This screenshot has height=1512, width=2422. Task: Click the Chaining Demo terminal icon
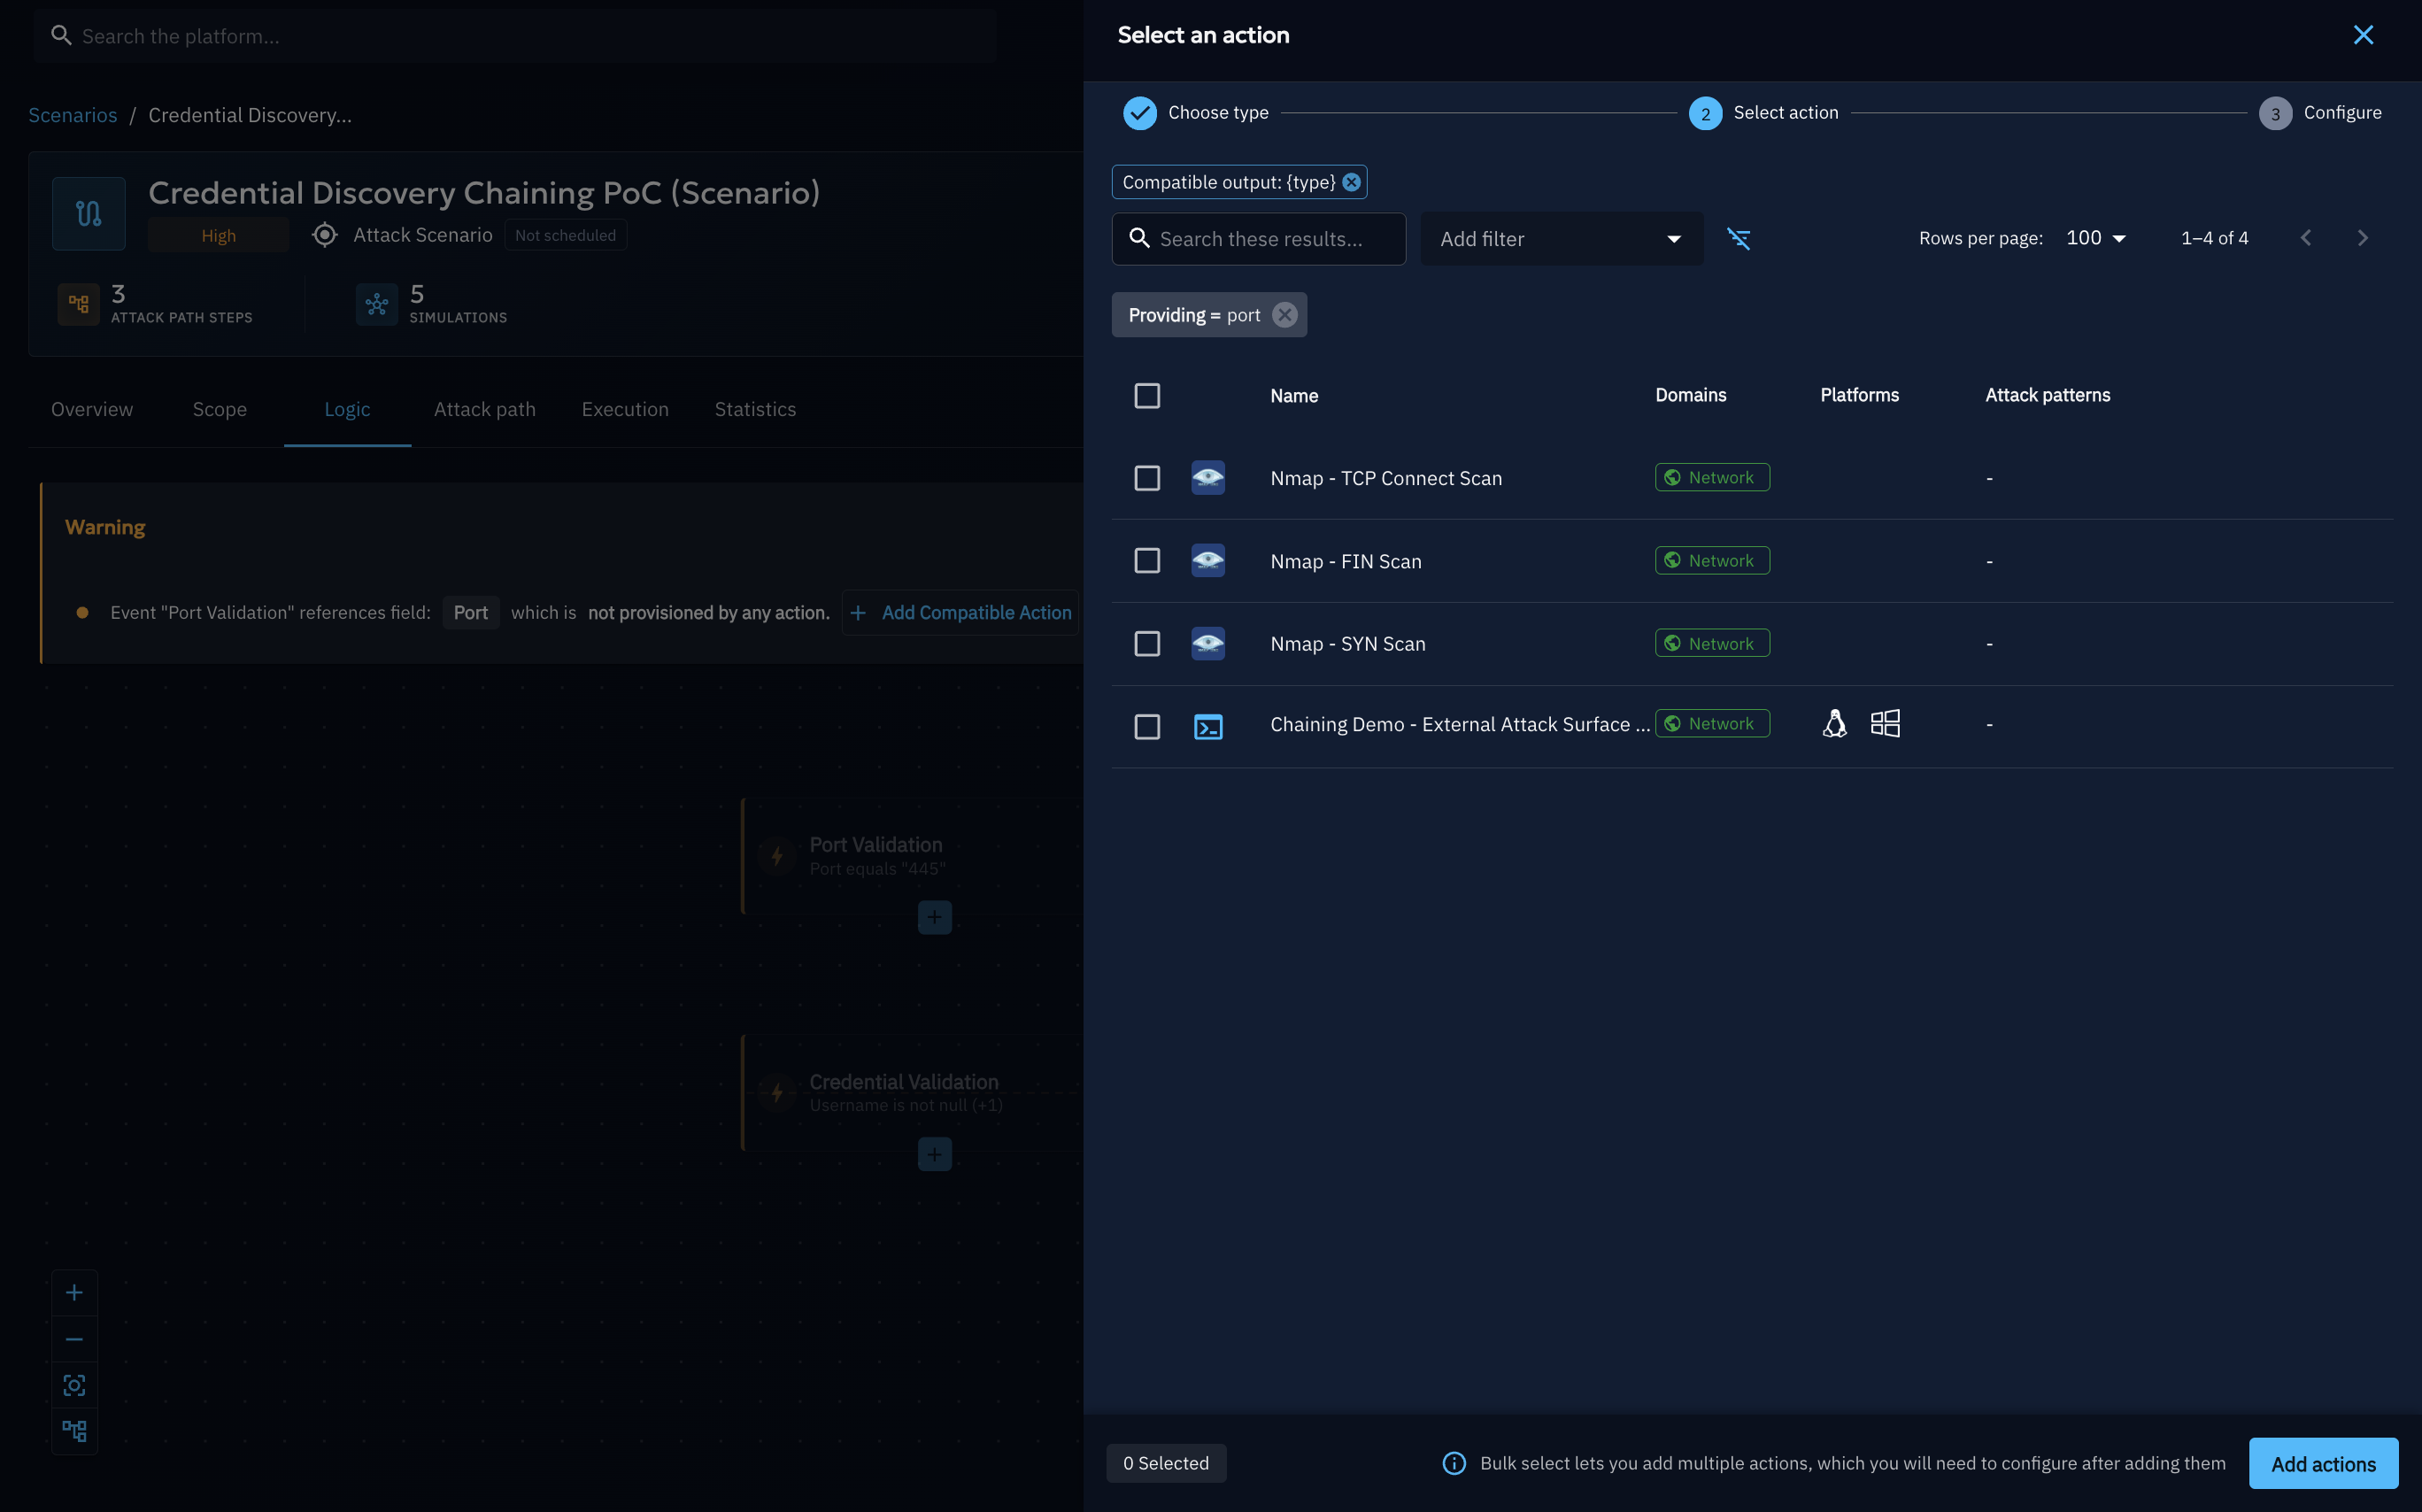coord(1208,727)
